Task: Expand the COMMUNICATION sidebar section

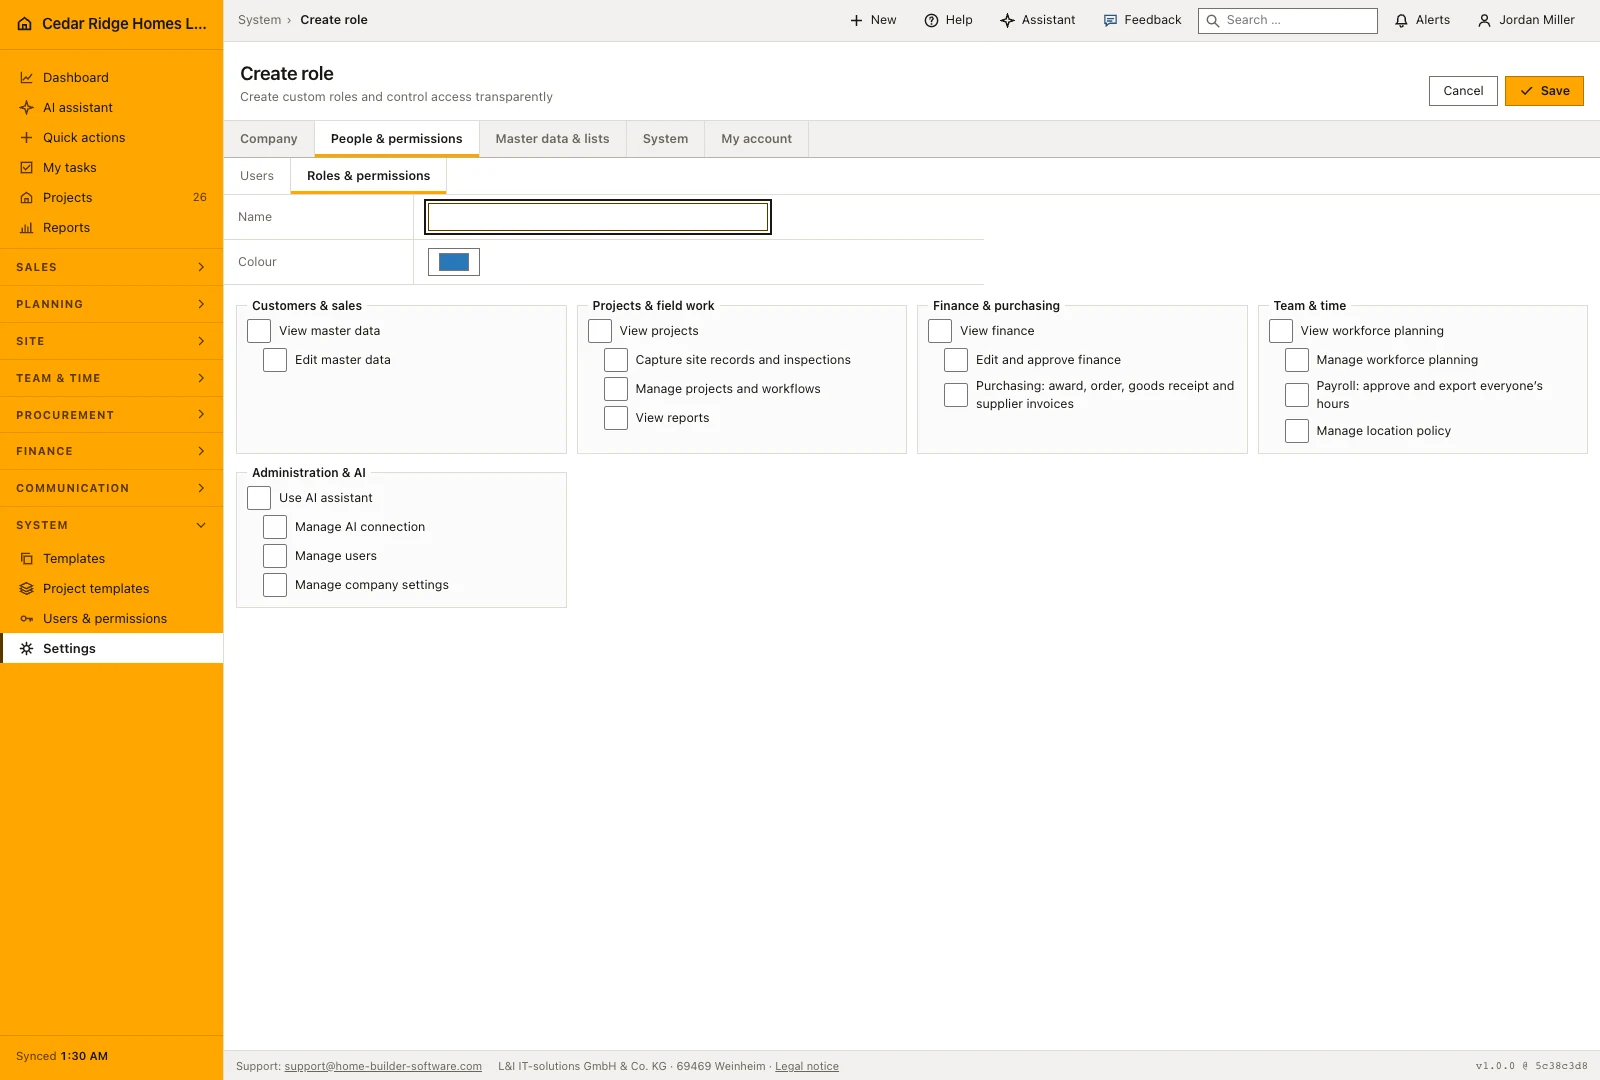Action: click(x=111, y=488)
